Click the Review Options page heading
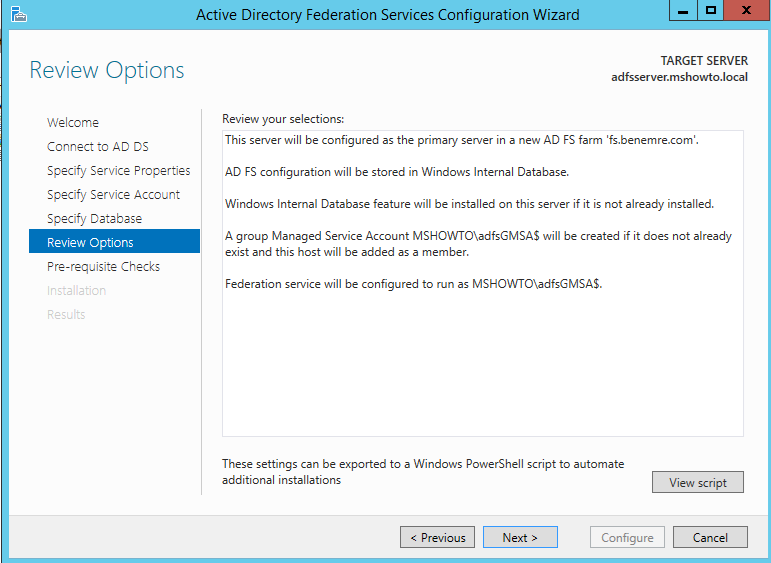This screenshot has height=563, width=771. (x=107, y=70)
